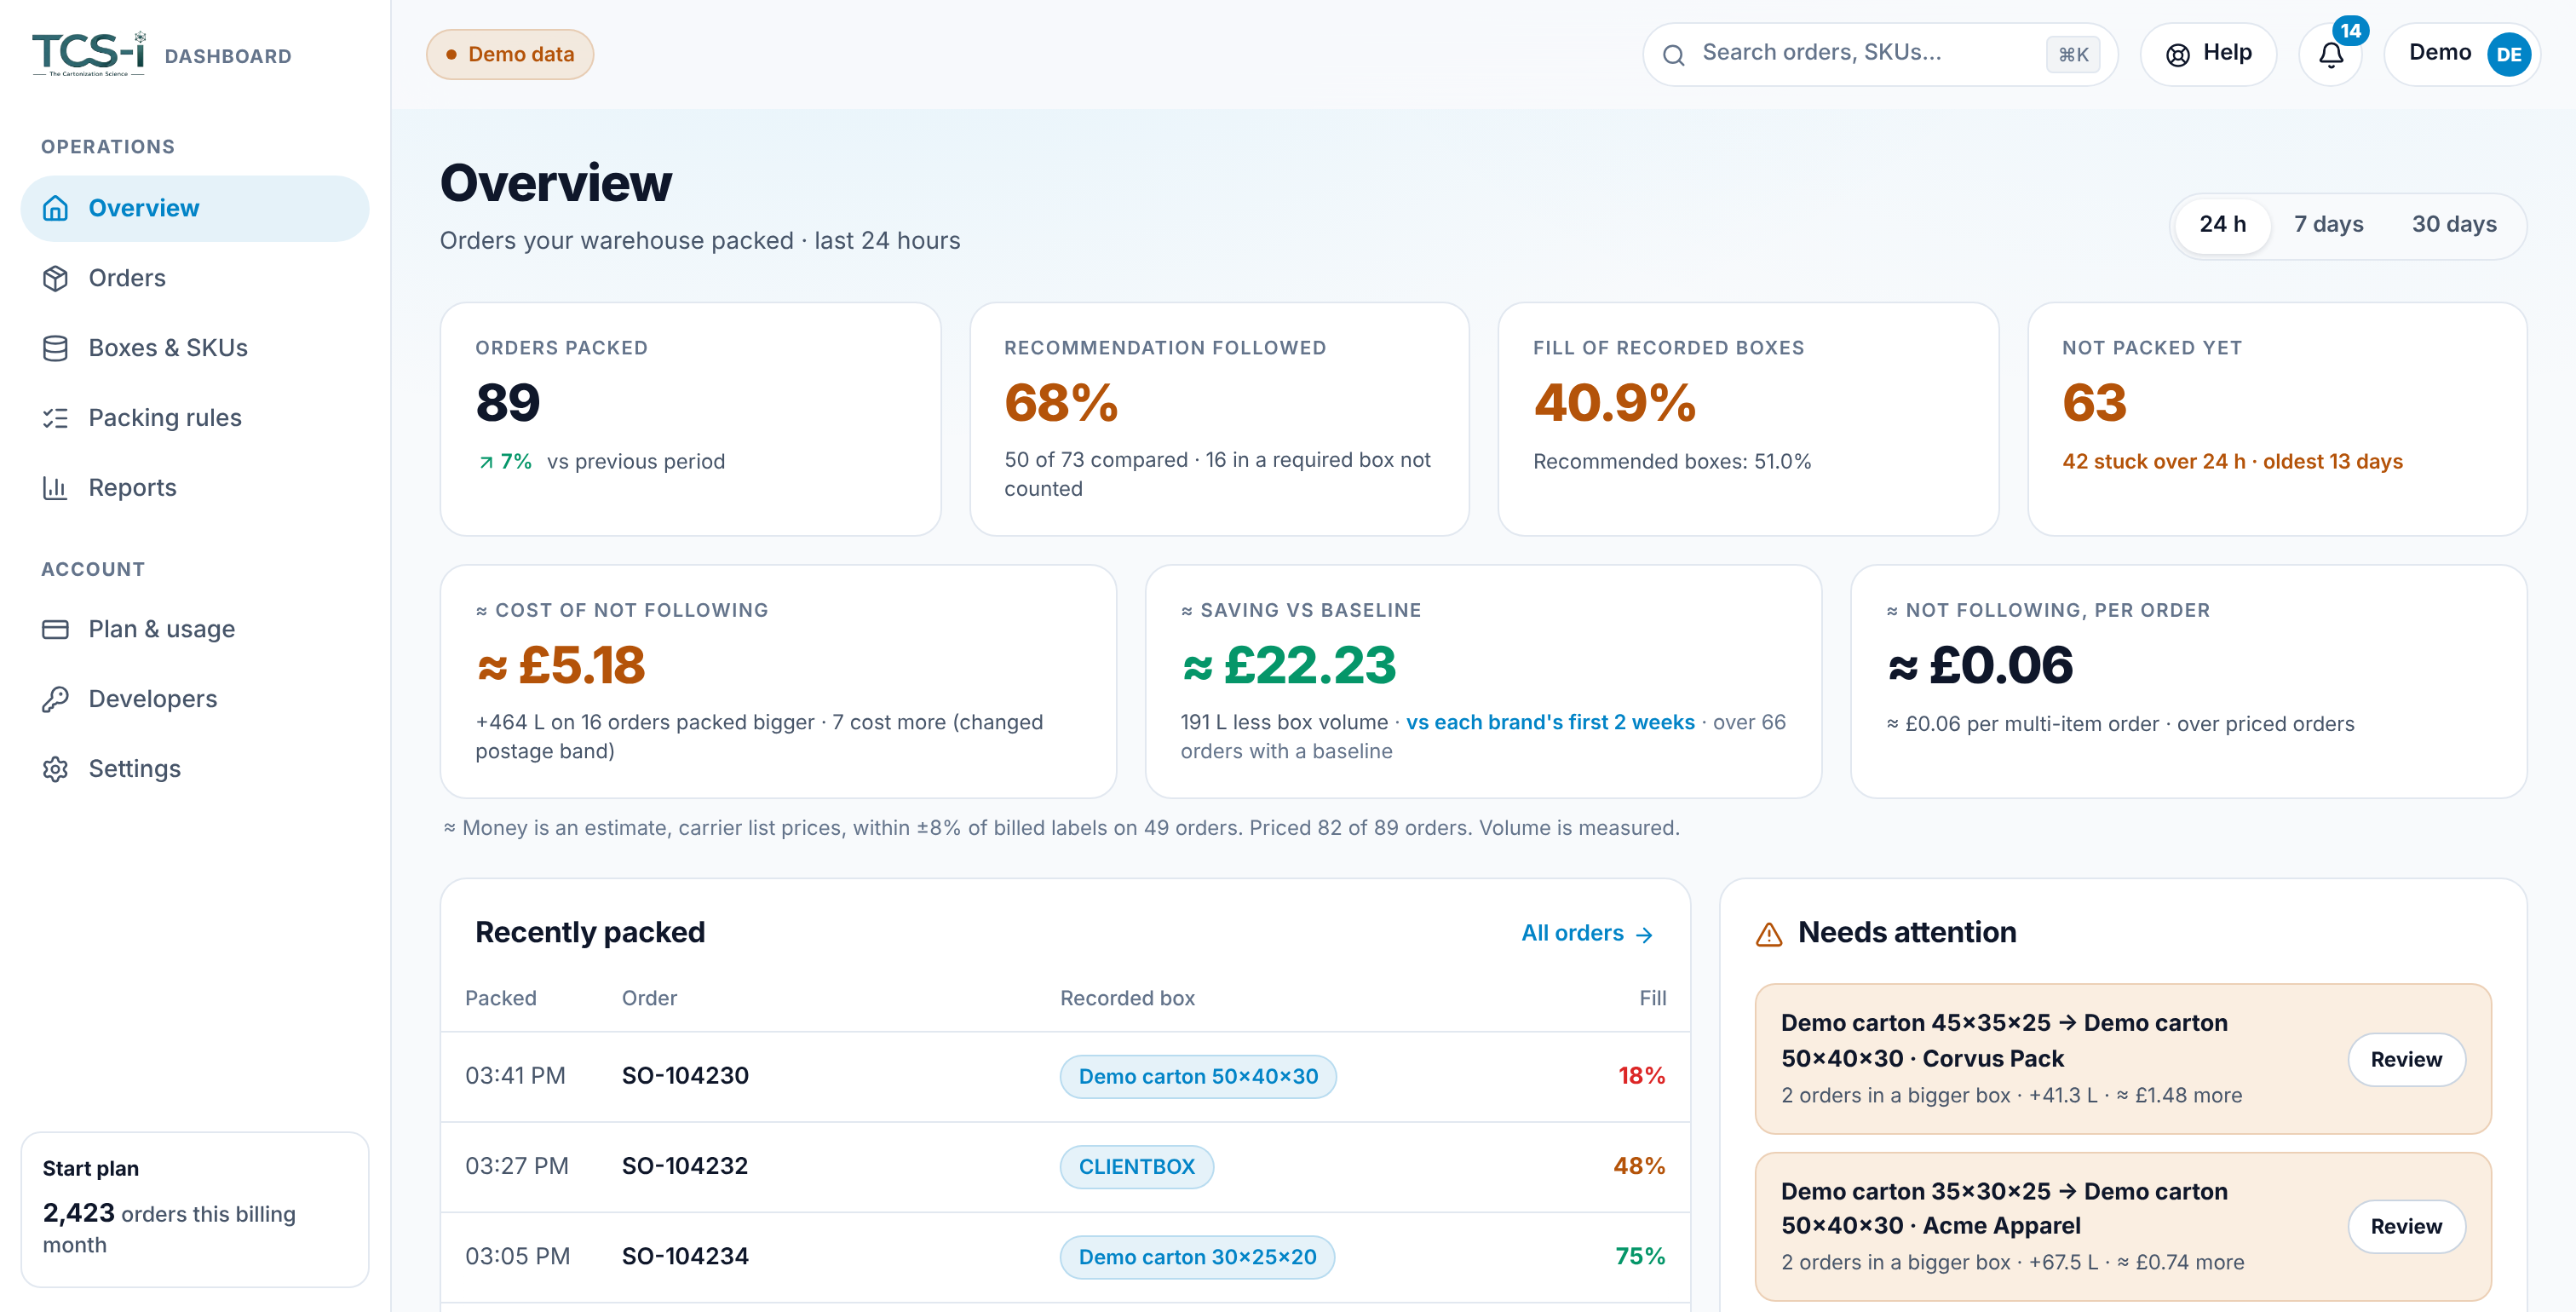Open the Packing rules section
The width and height of the screenshot is (2576, 1312).
(195, 418)
